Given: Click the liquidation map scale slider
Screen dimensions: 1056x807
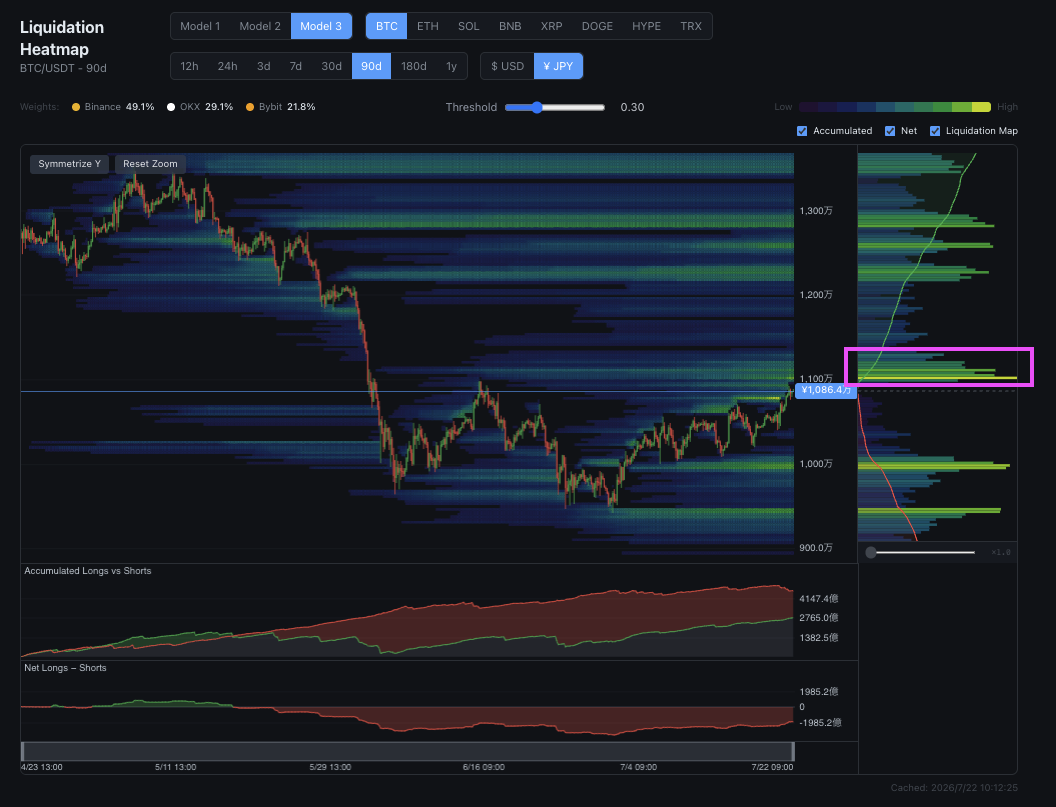Looking at the screenshot, I should [x=922, y=552].
